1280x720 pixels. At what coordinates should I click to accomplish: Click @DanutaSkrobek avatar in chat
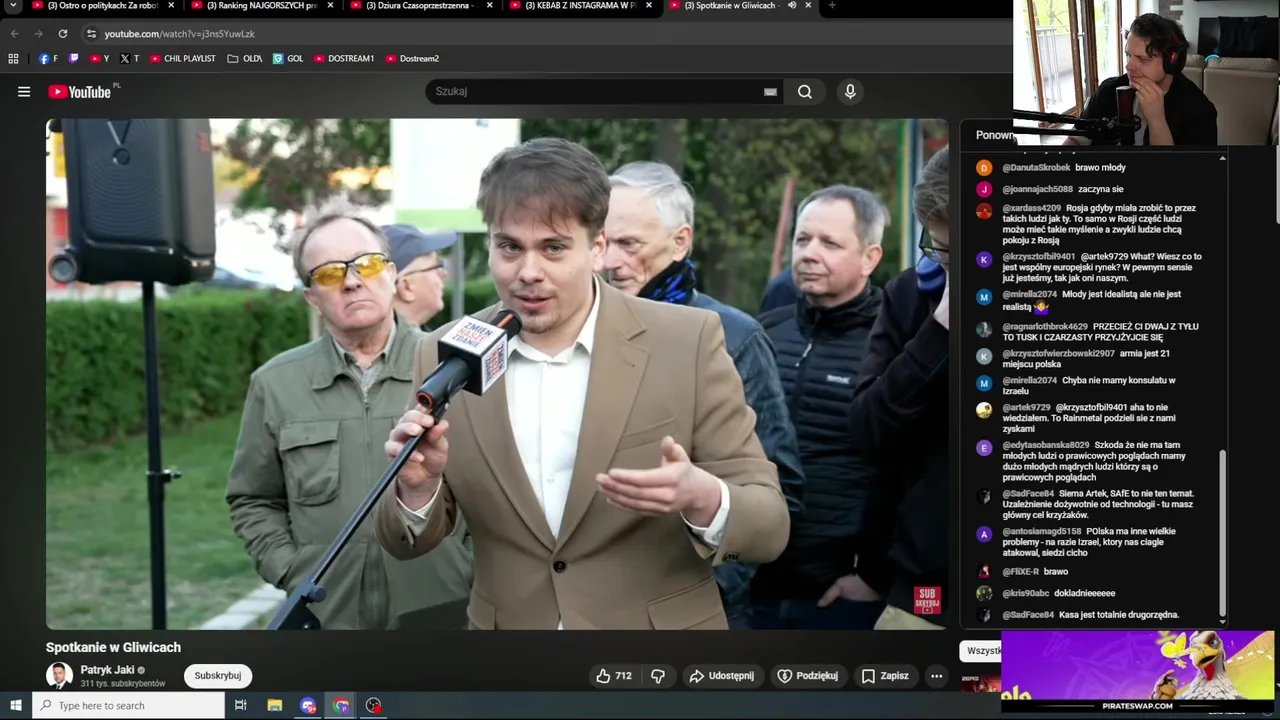[984, 168]
